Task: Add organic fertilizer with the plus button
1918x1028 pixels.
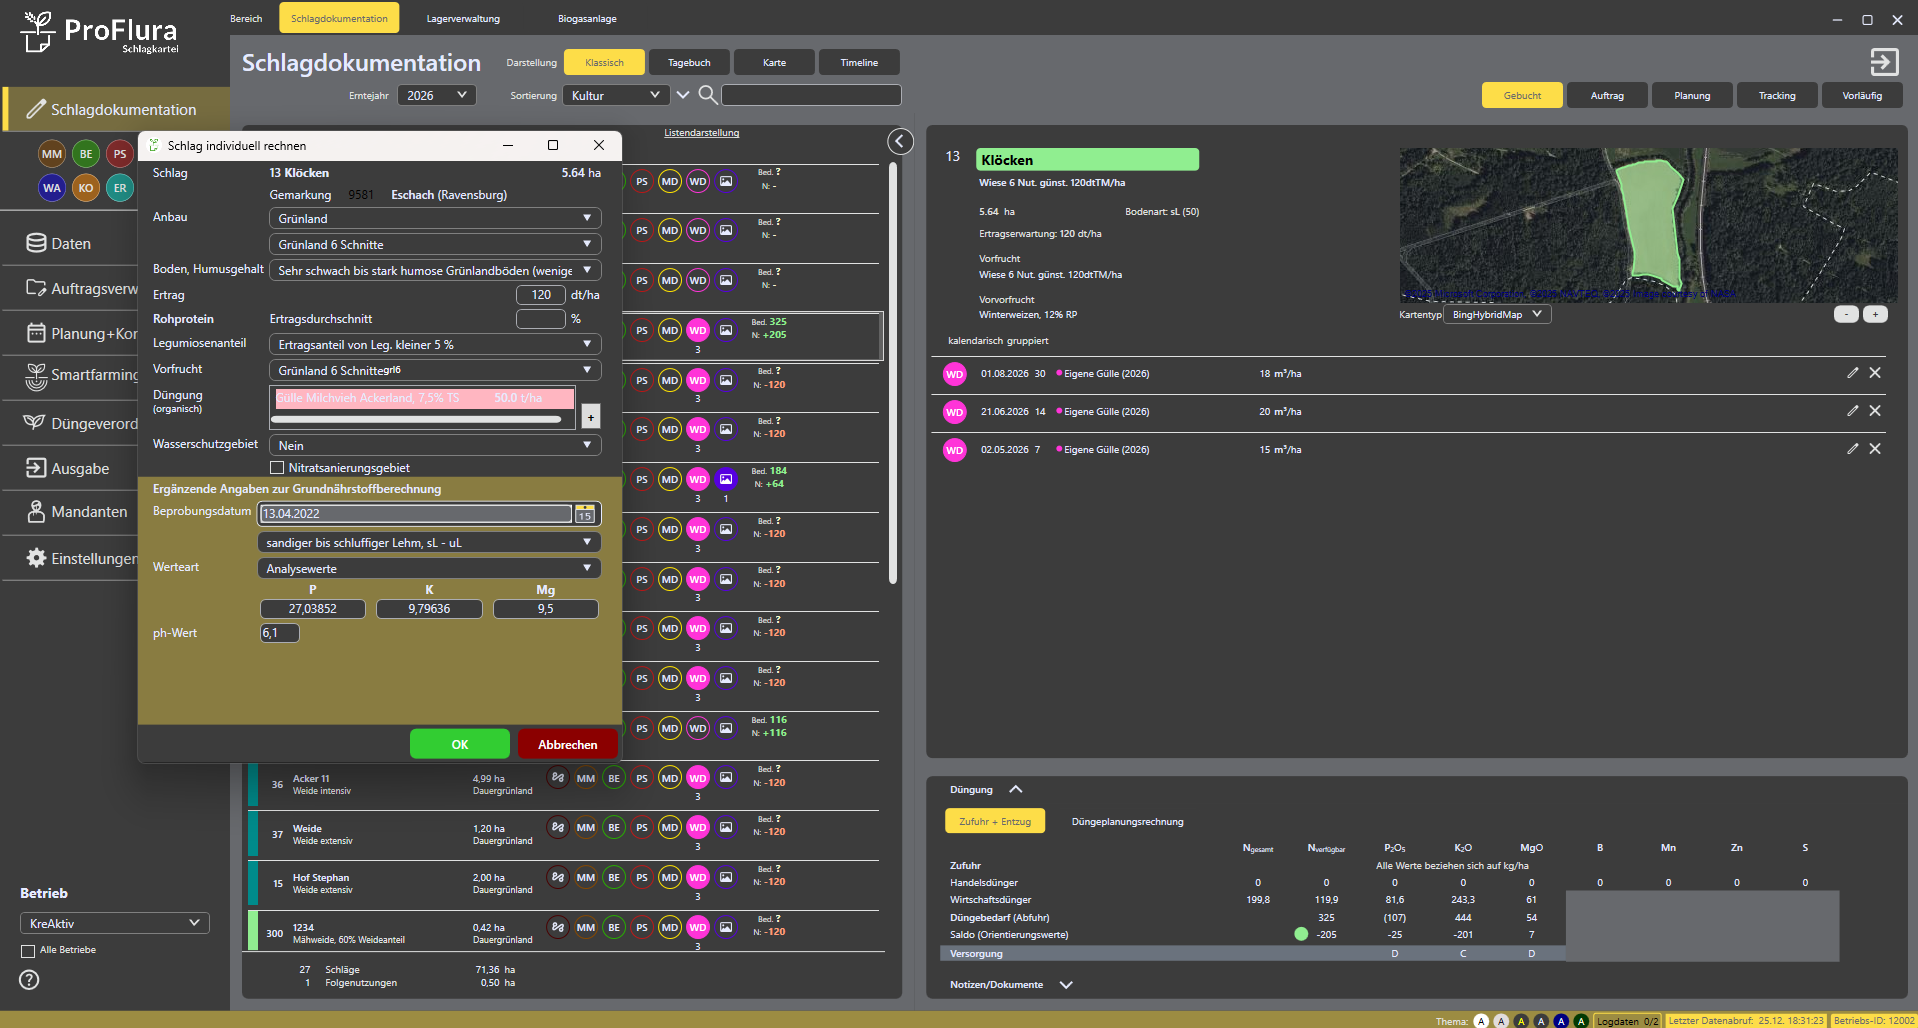Action: tap(591, 417)
